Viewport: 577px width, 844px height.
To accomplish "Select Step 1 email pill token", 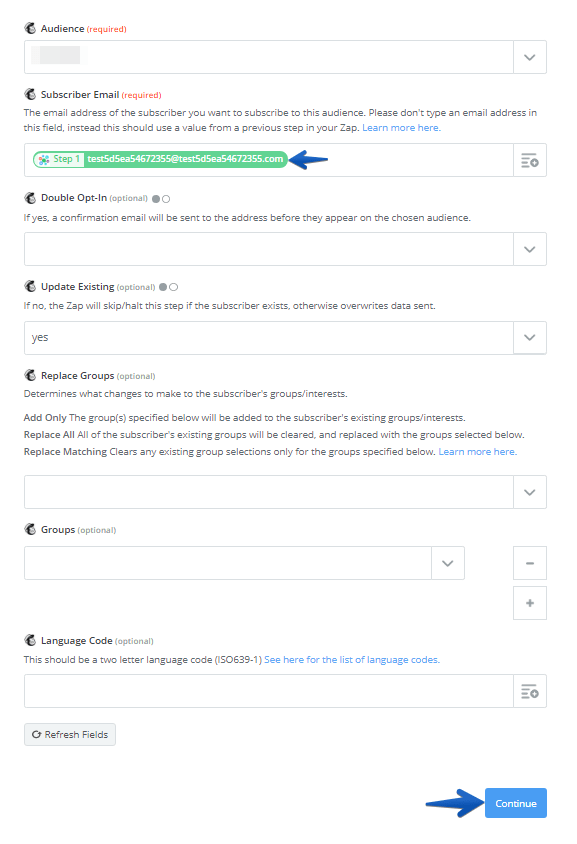I will click(x=160, y=159).
